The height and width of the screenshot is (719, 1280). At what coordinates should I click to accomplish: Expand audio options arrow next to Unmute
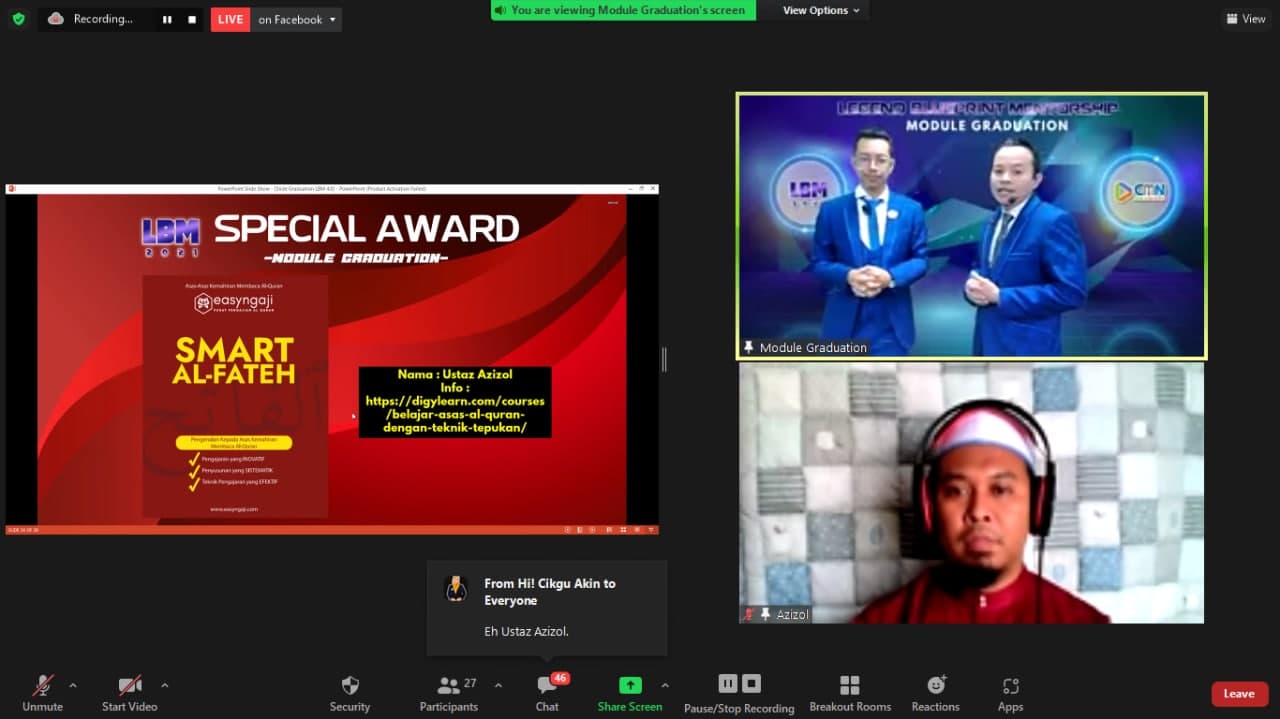pos(73,686)
